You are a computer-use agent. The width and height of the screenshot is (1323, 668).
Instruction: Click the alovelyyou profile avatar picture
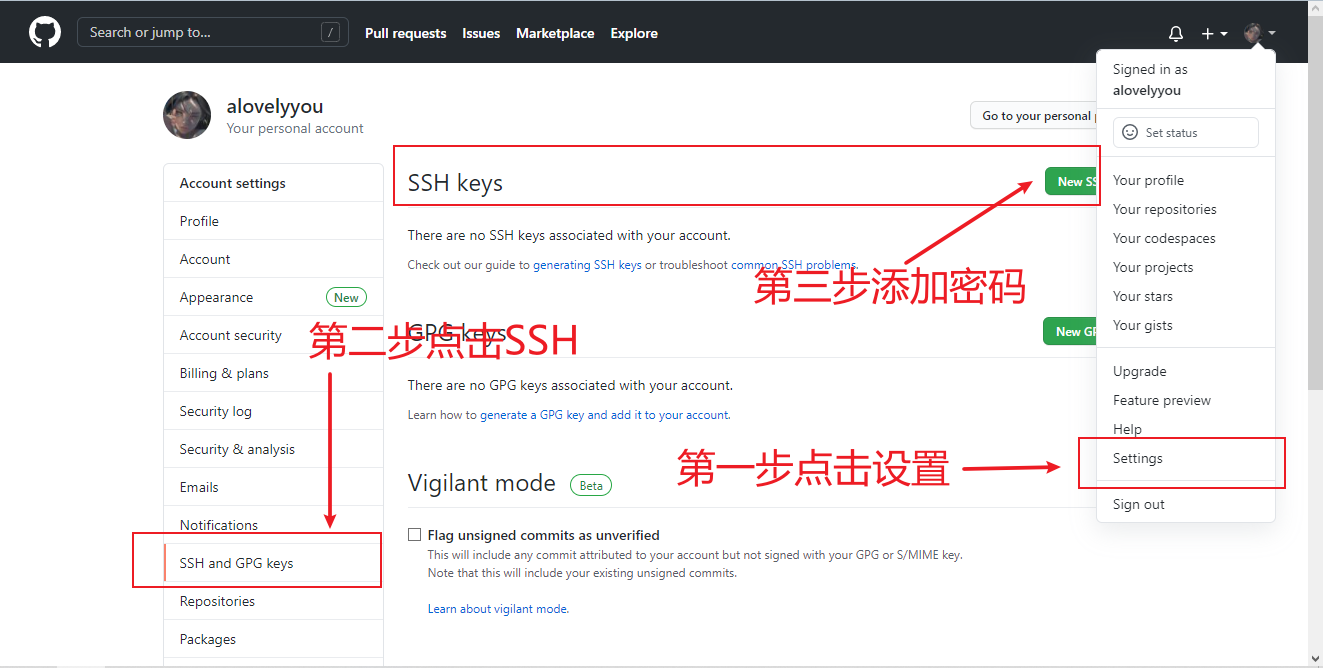tap(187, 115)
